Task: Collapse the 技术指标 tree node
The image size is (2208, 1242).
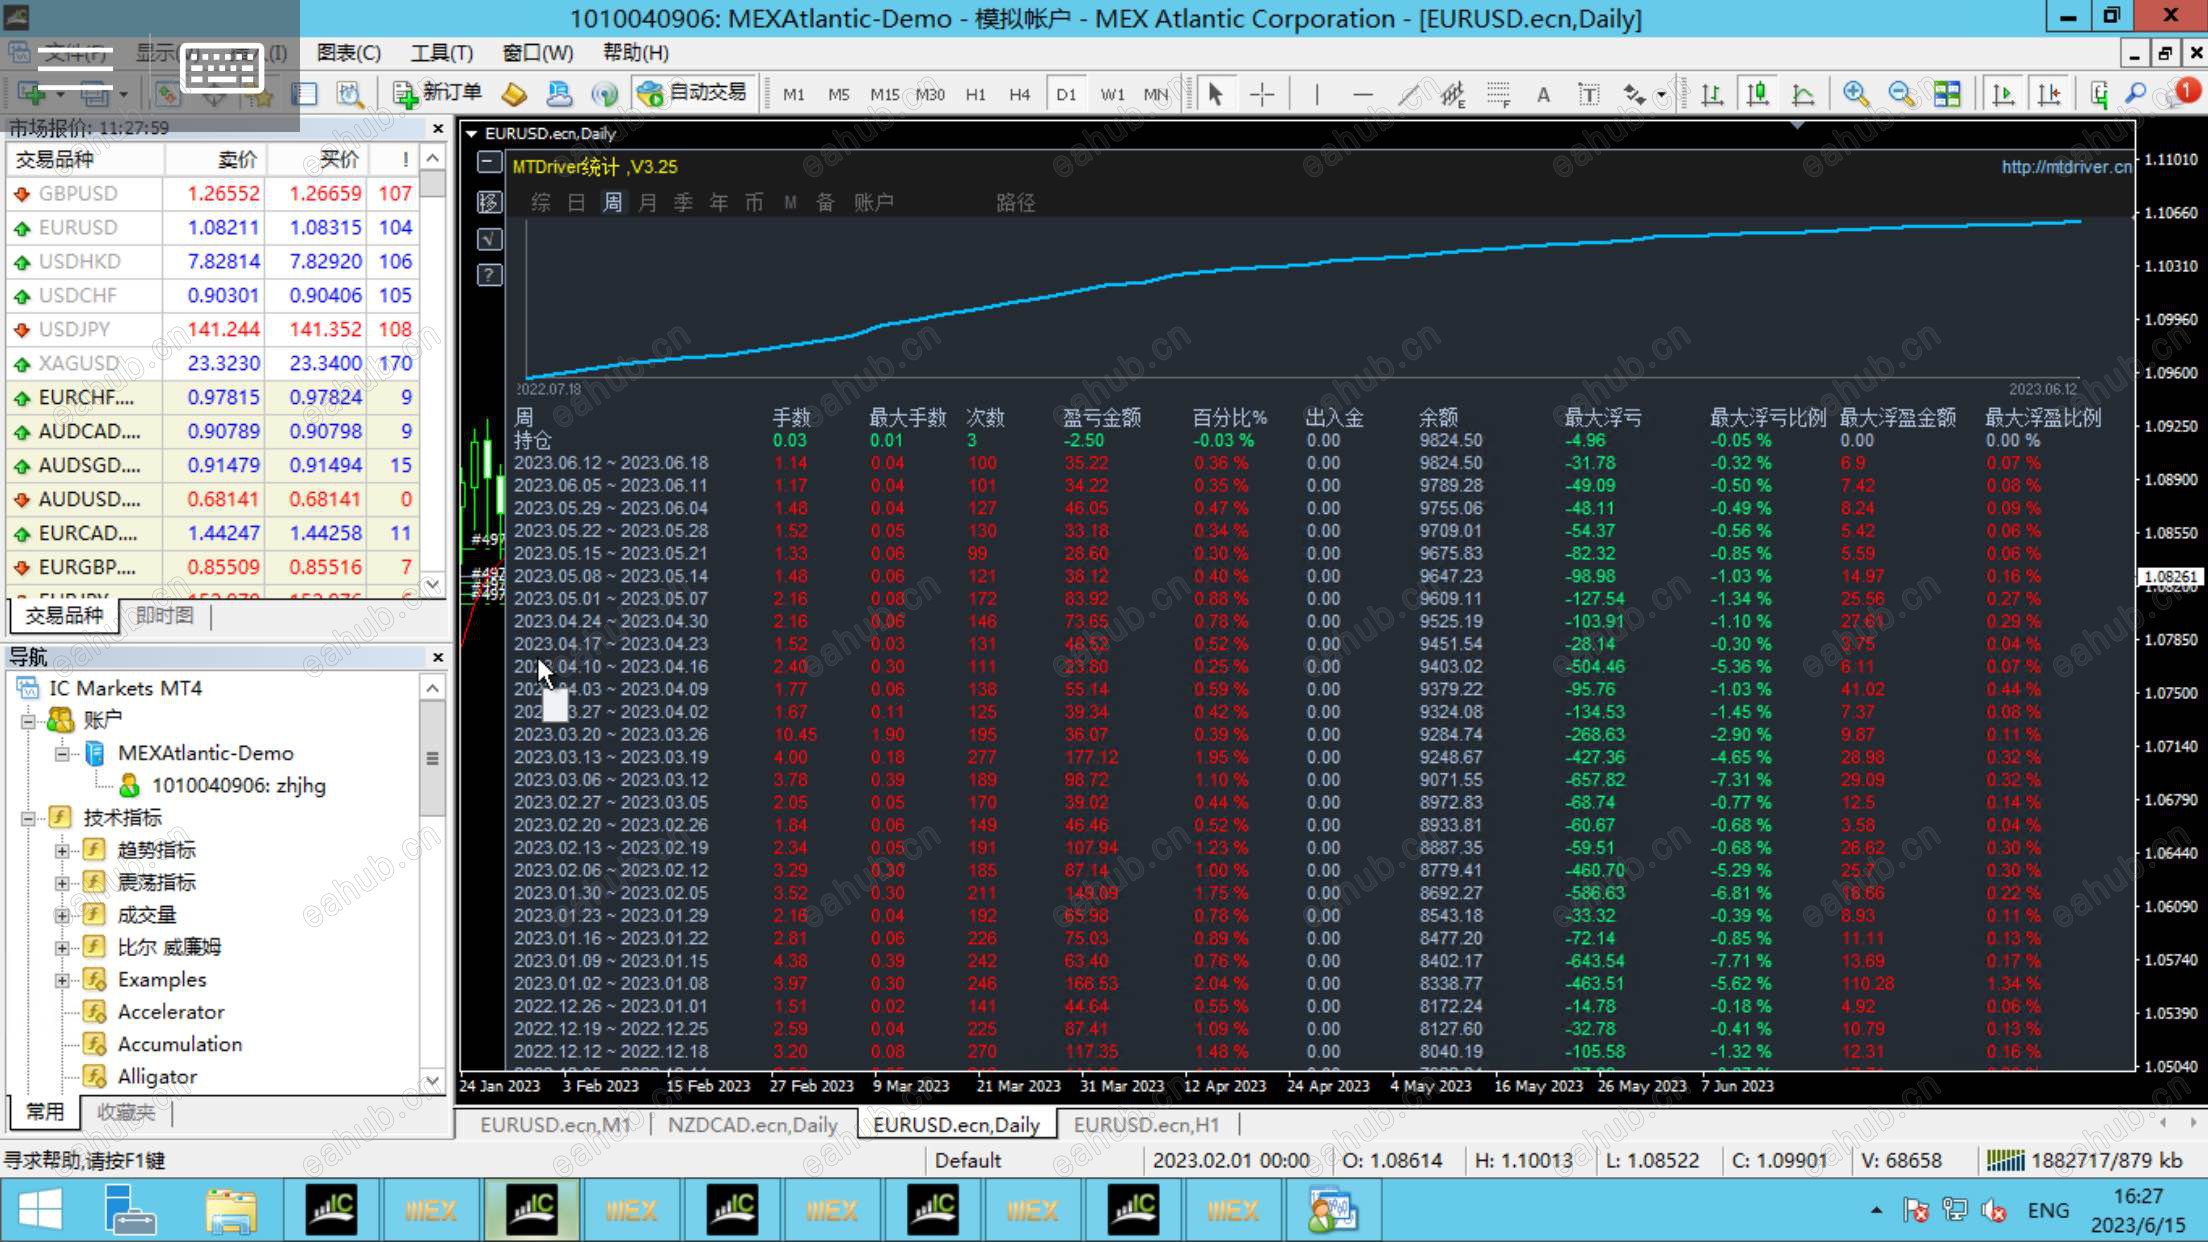Action: pos(28,818)
